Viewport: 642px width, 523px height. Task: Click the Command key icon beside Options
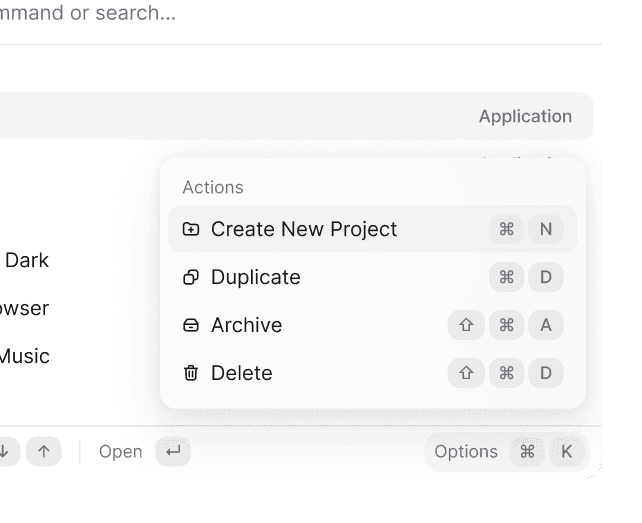tap(527, 452)
